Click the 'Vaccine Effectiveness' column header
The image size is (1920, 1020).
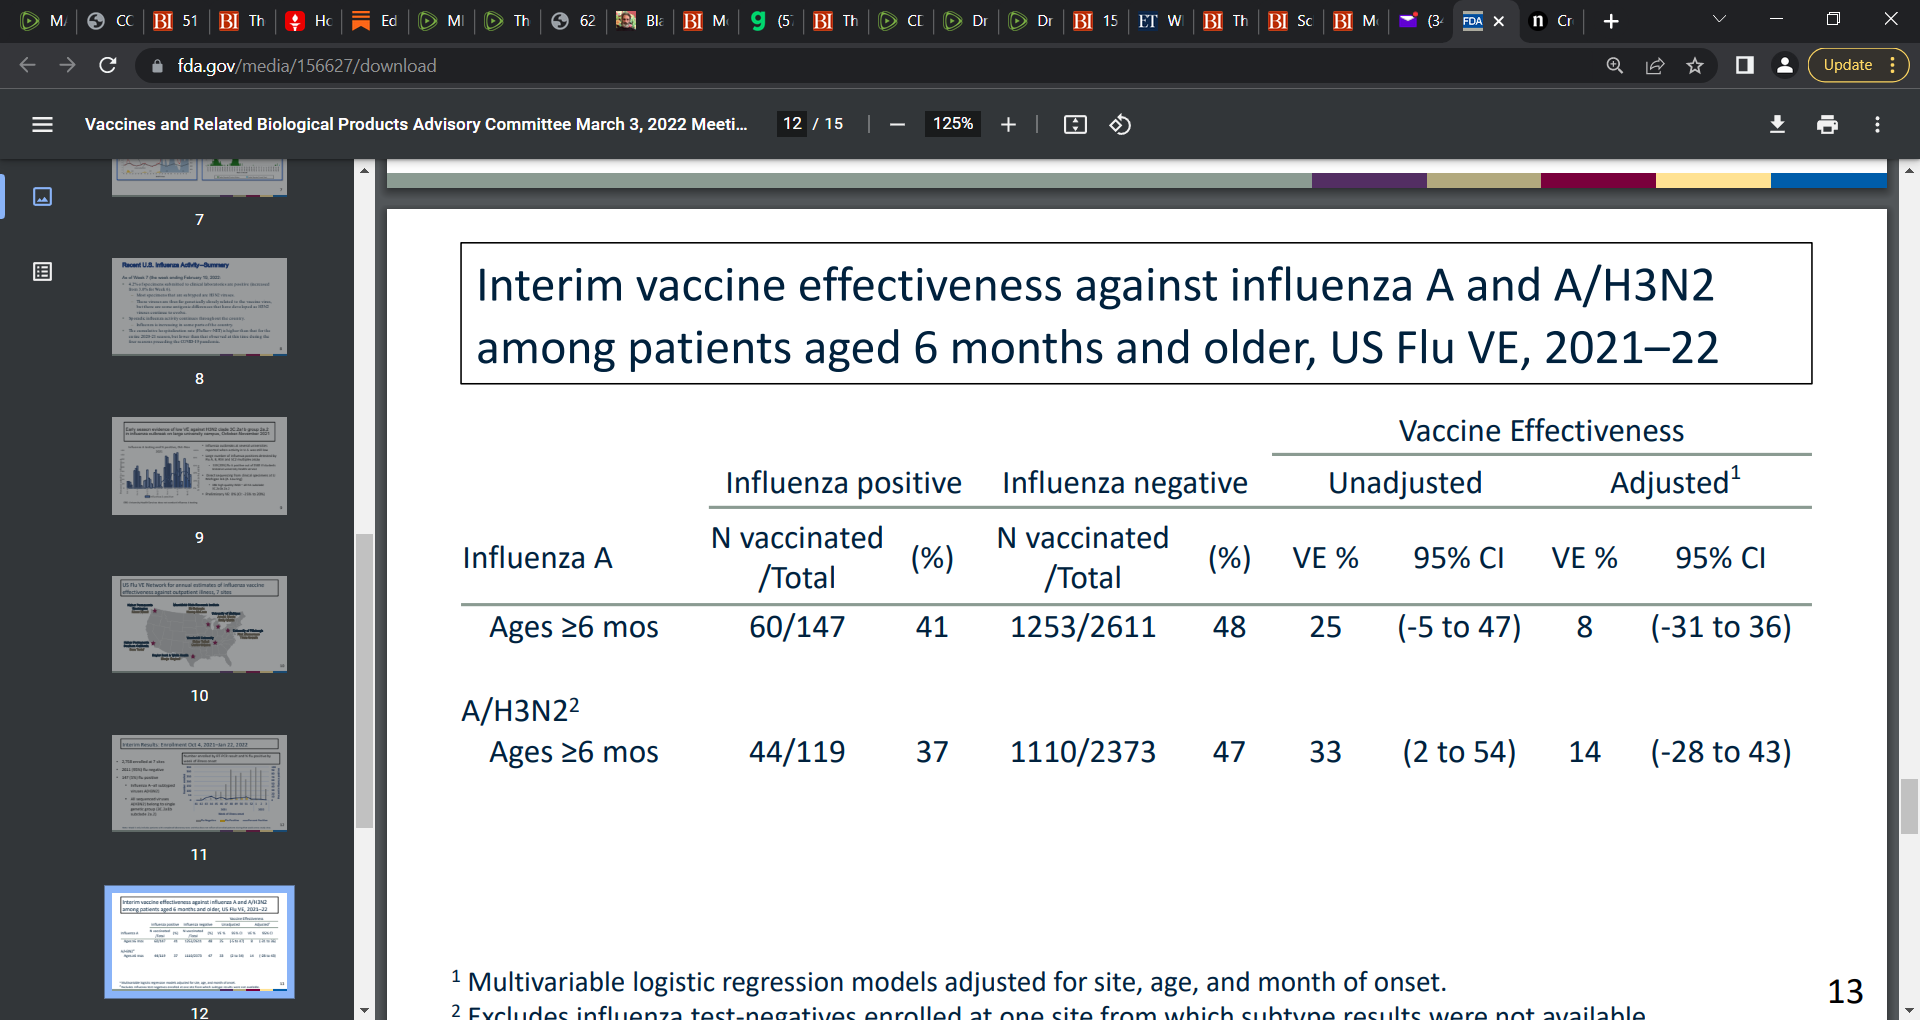[x=1541, y=431]
